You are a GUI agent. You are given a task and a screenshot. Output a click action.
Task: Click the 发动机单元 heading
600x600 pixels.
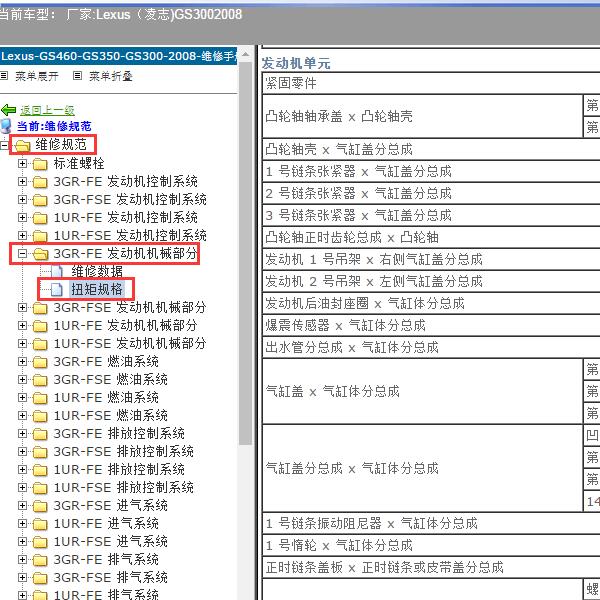(x=296, y=64)
